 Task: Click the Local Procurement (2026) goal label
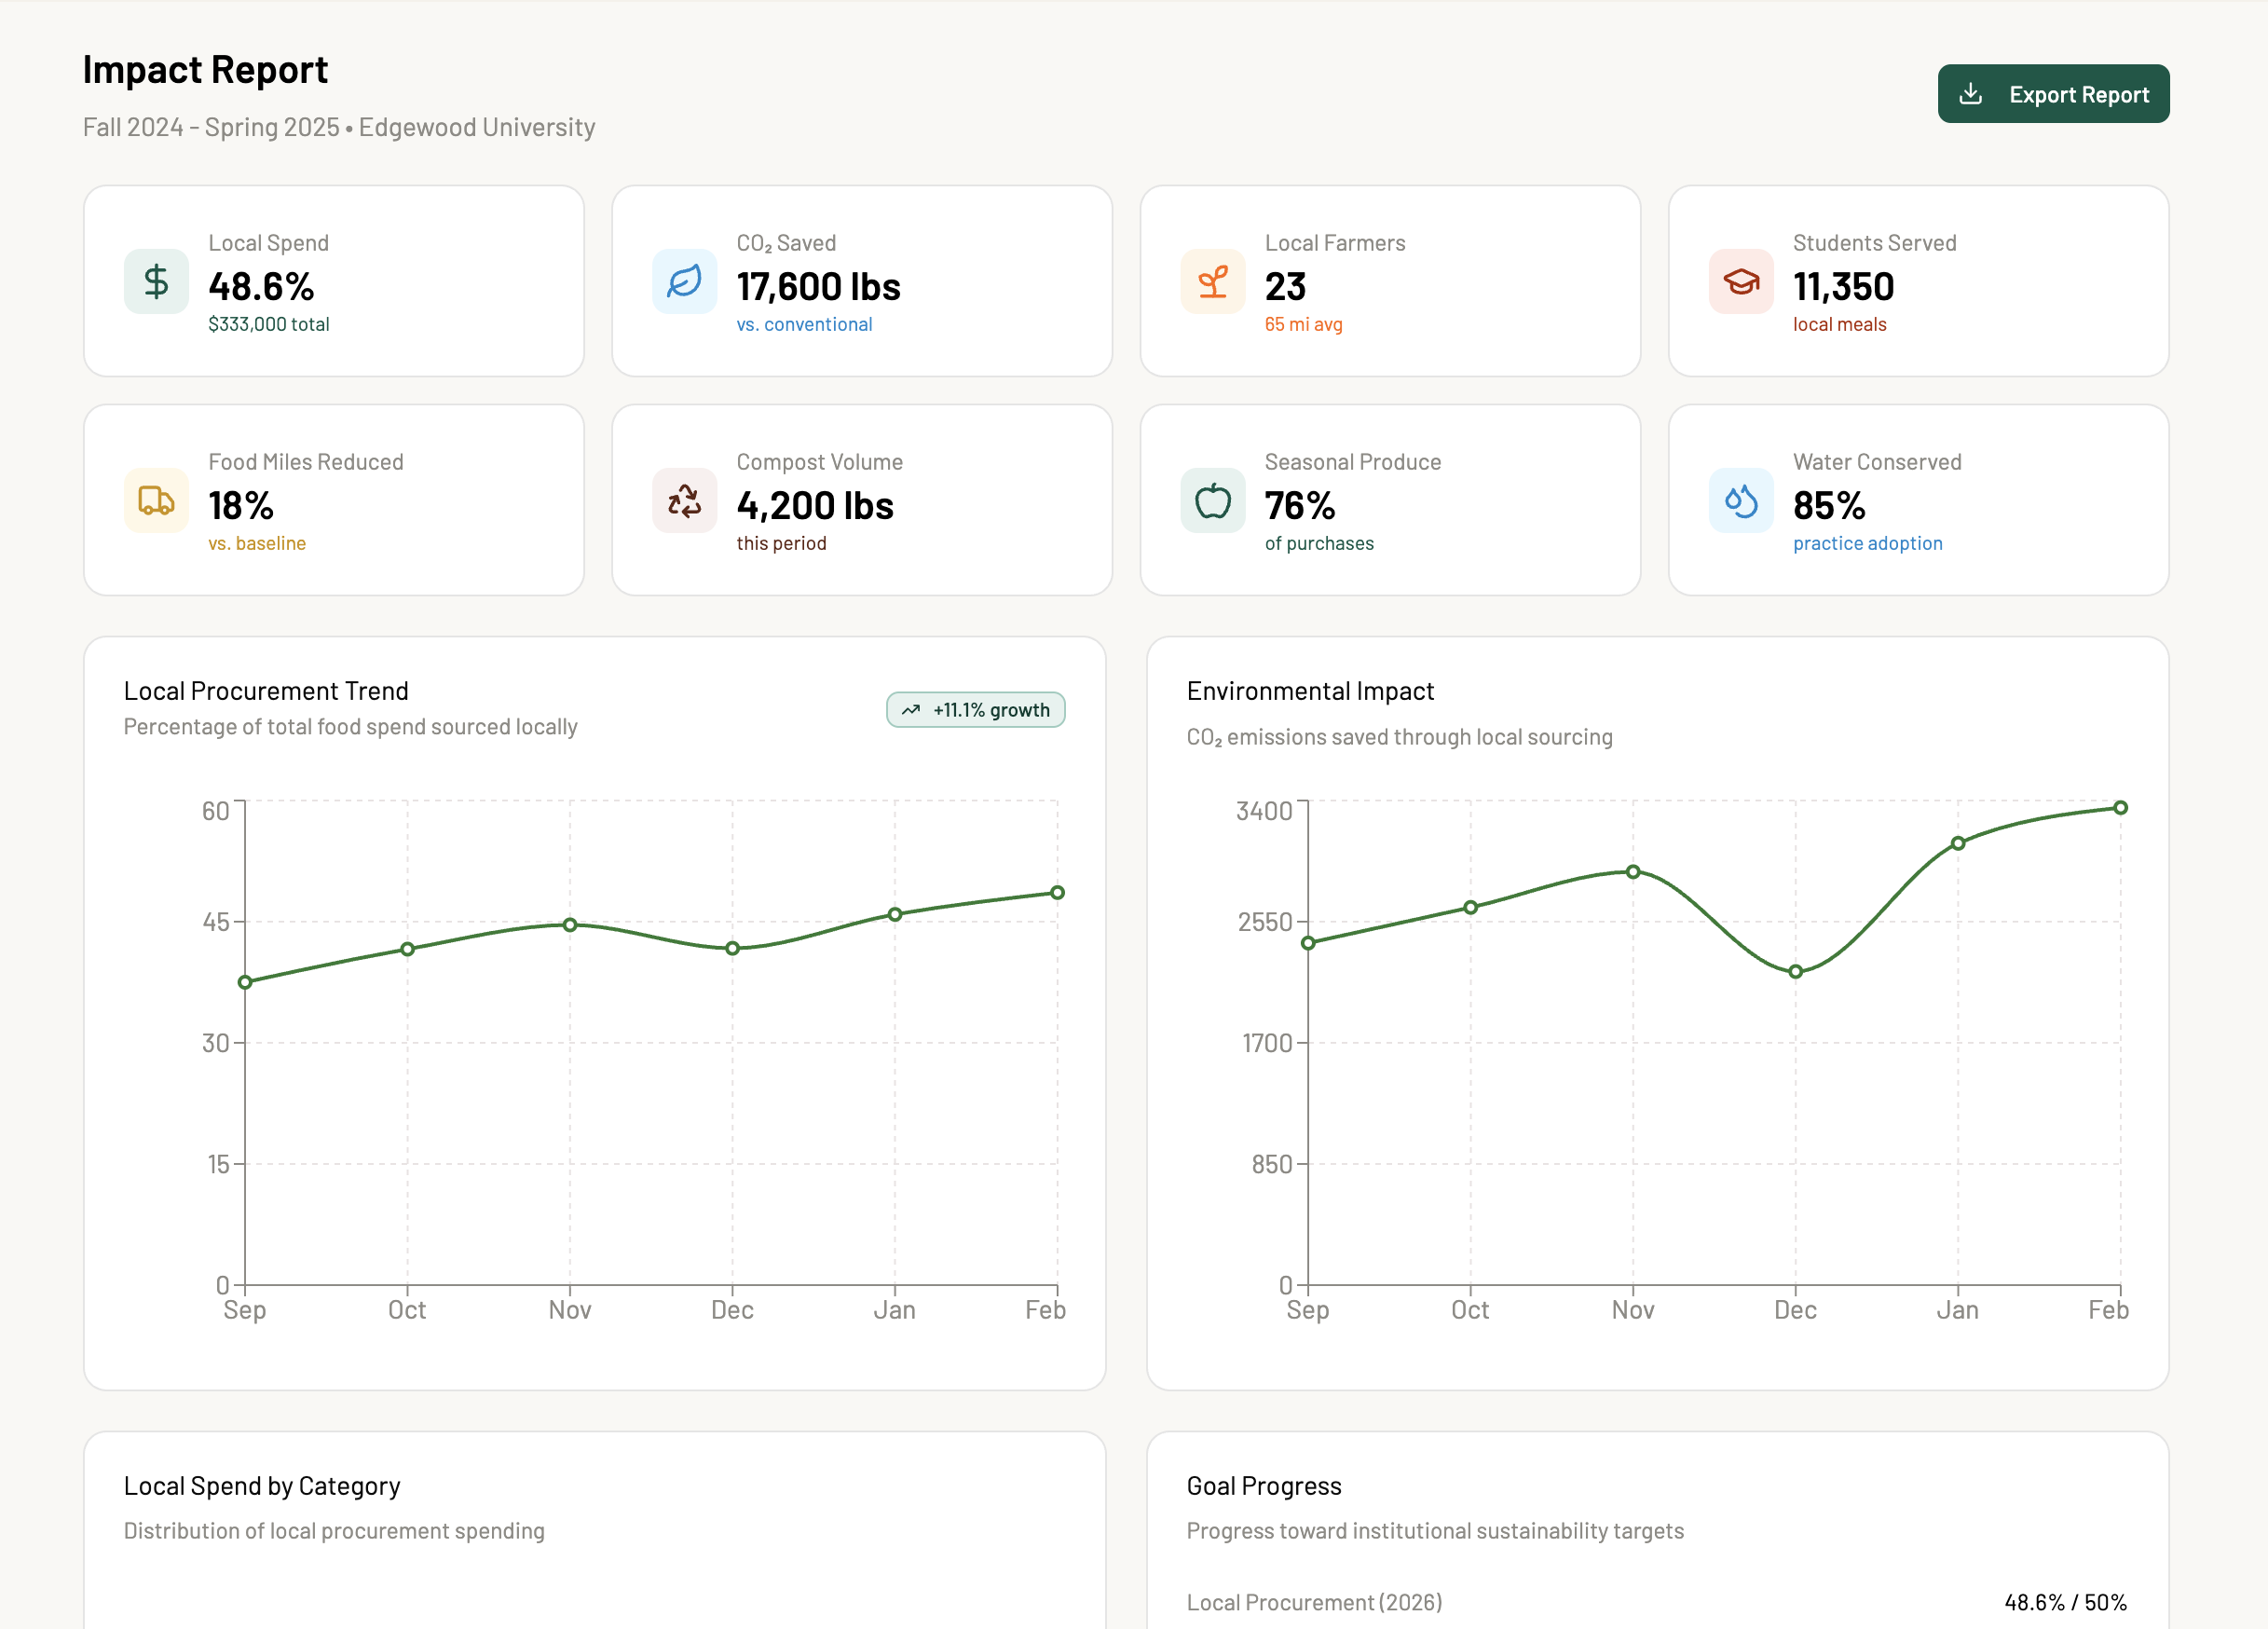coord(1314,1602)
